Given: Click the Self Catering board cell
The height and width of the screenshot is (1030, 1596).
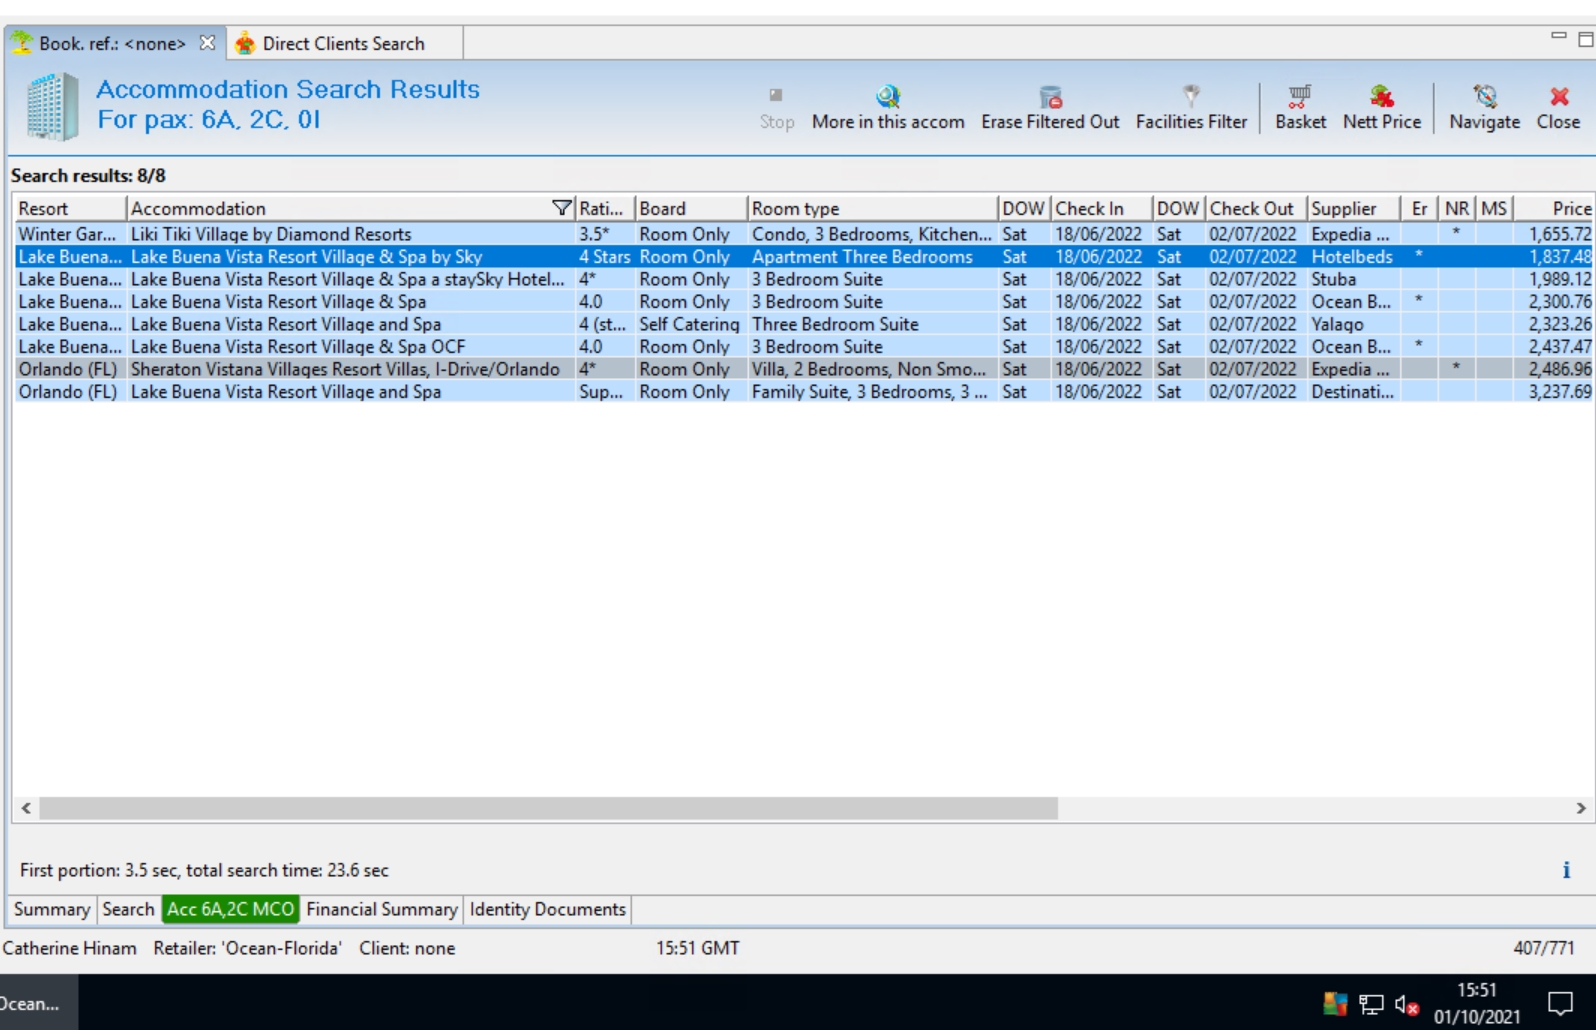Looking at the screenshot, I should click(689, 324).
